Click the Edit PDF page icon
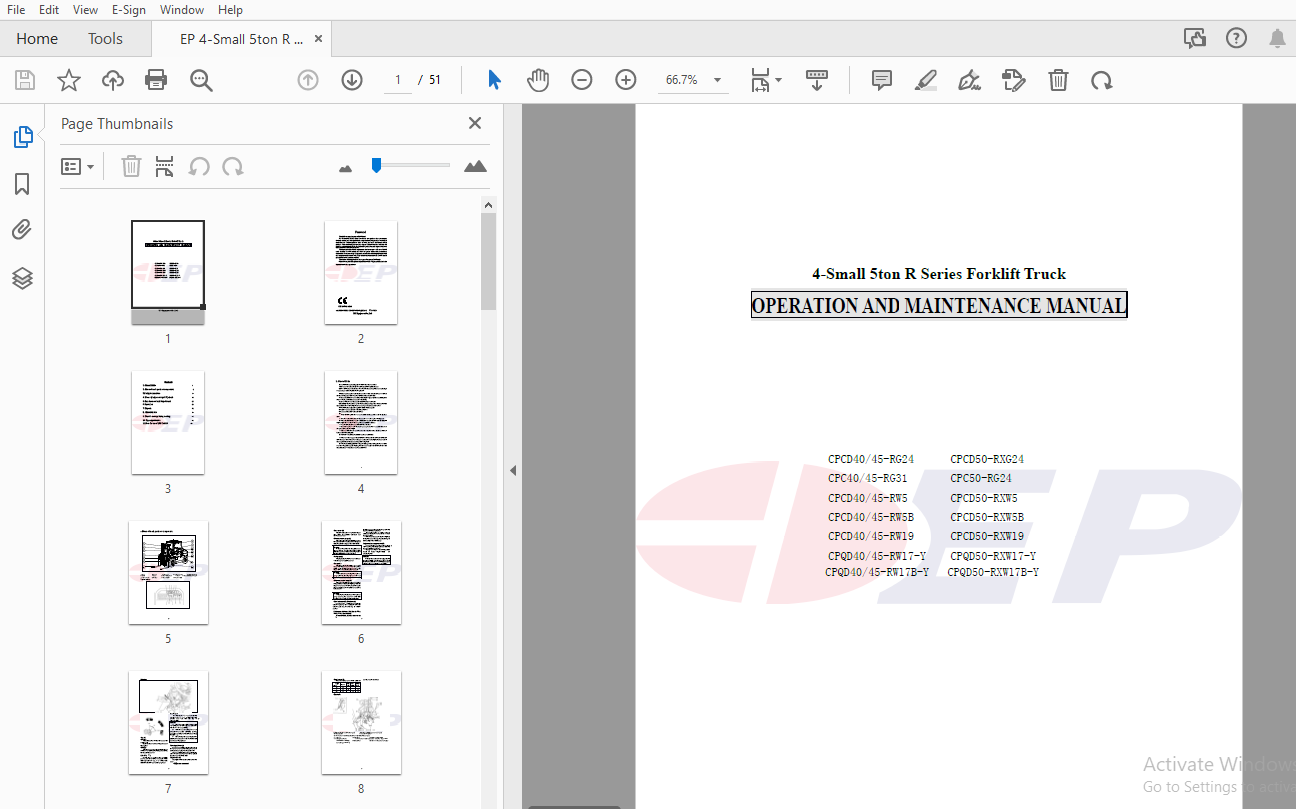Image resolution: width=1296 pixels, height=809 pixels. click(1014, 80)
